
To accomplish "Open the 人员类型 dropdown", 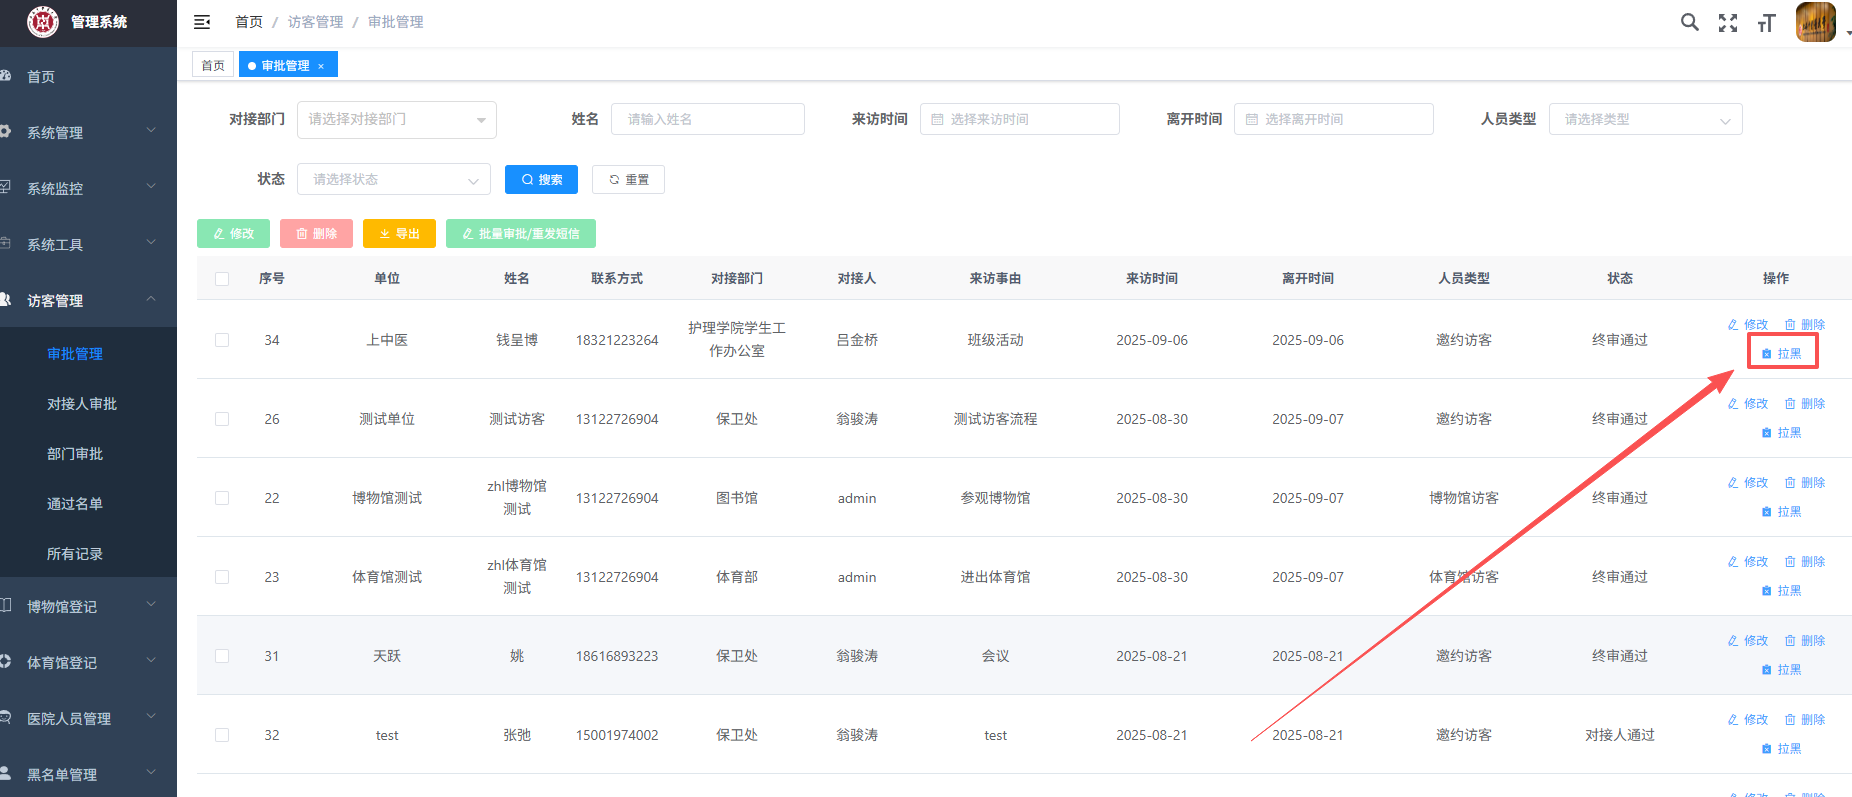I will [1645, 120].
